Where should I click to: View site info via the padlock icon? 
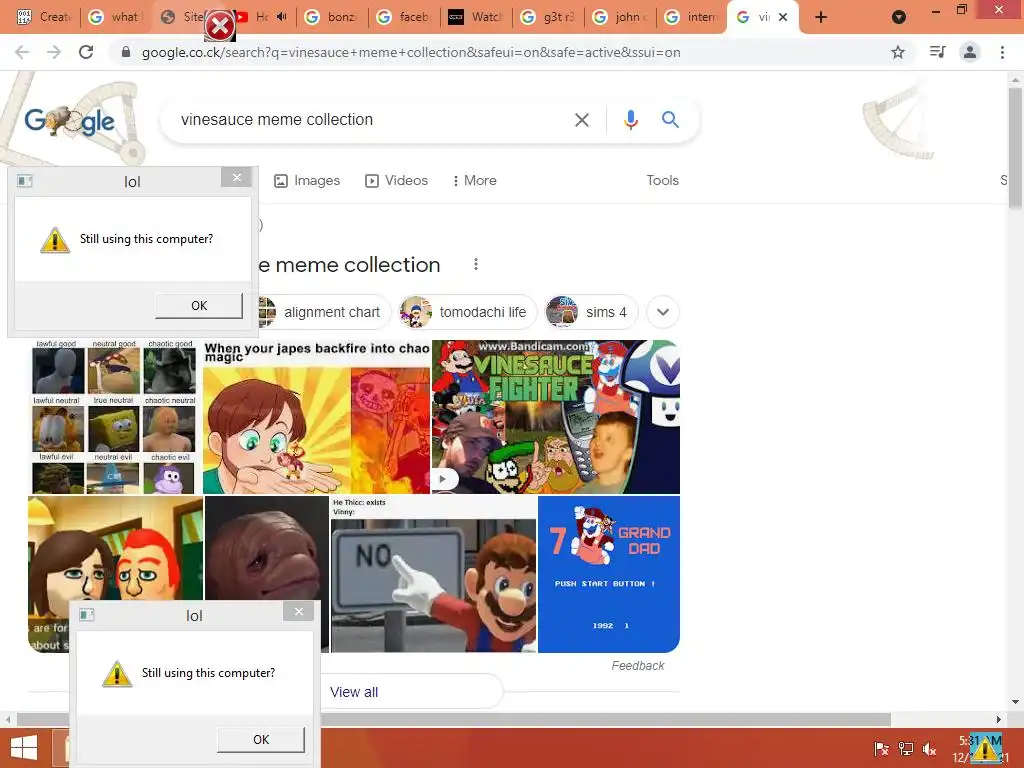click(x=126, y=52)
